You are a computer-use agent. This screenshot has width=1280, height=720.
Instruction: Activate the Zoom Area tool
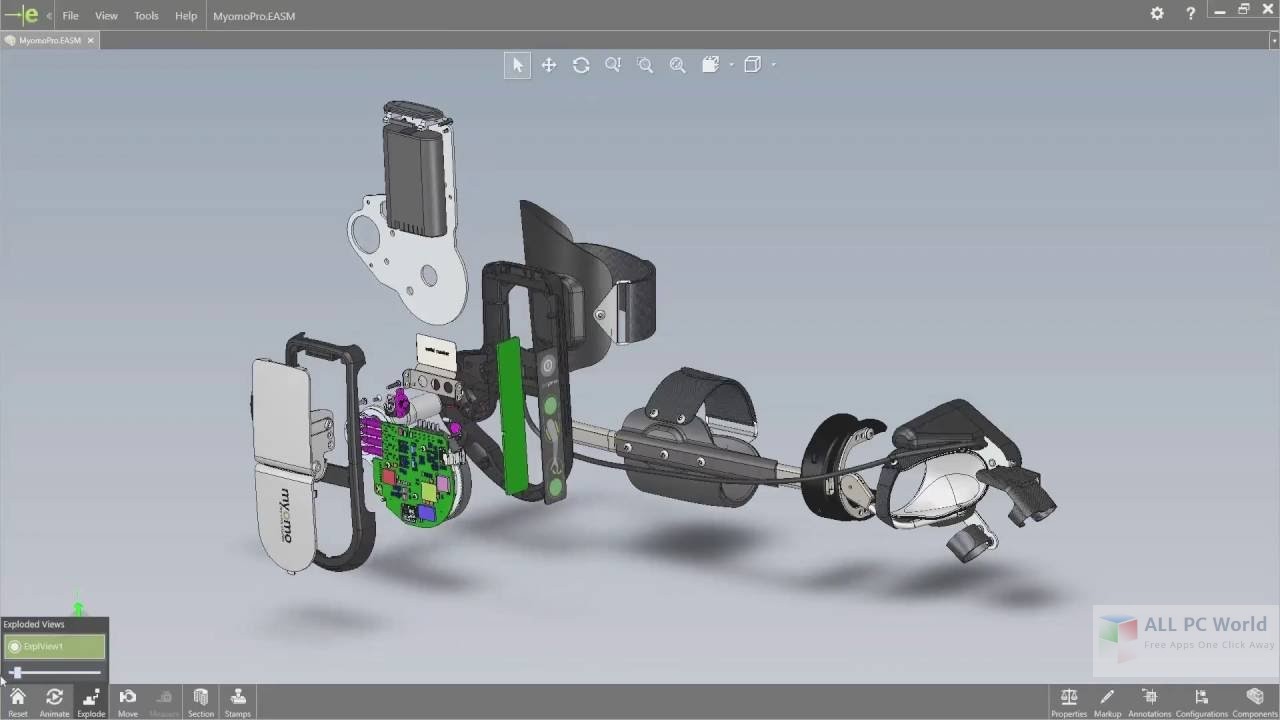[645, 64]
